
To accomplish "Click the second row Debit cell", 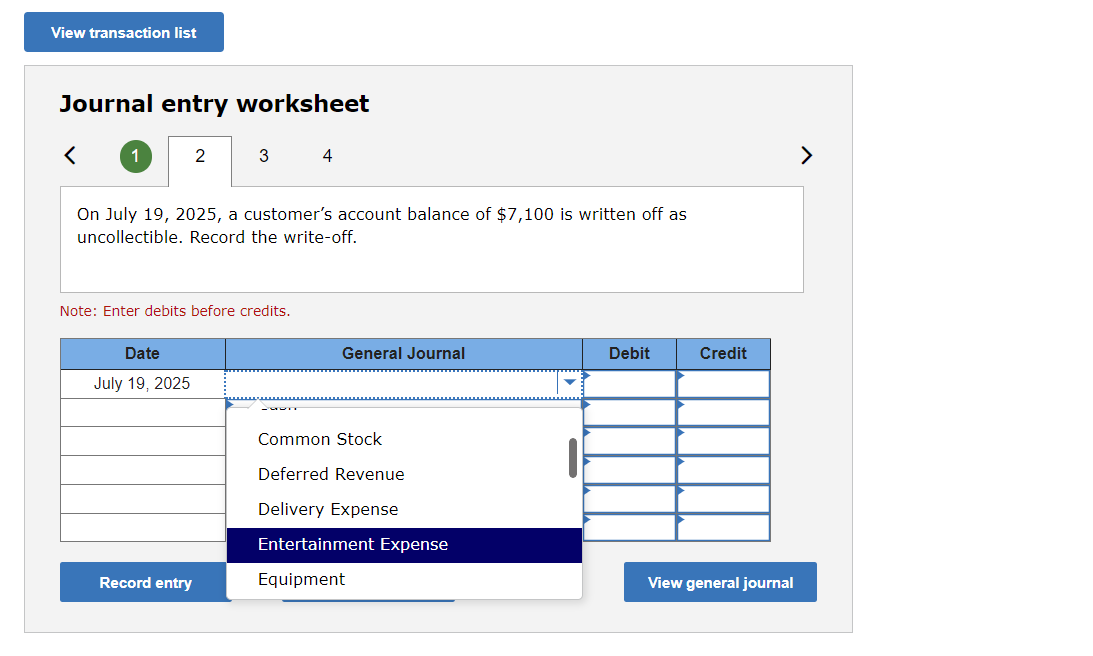I will pos(629,413).
